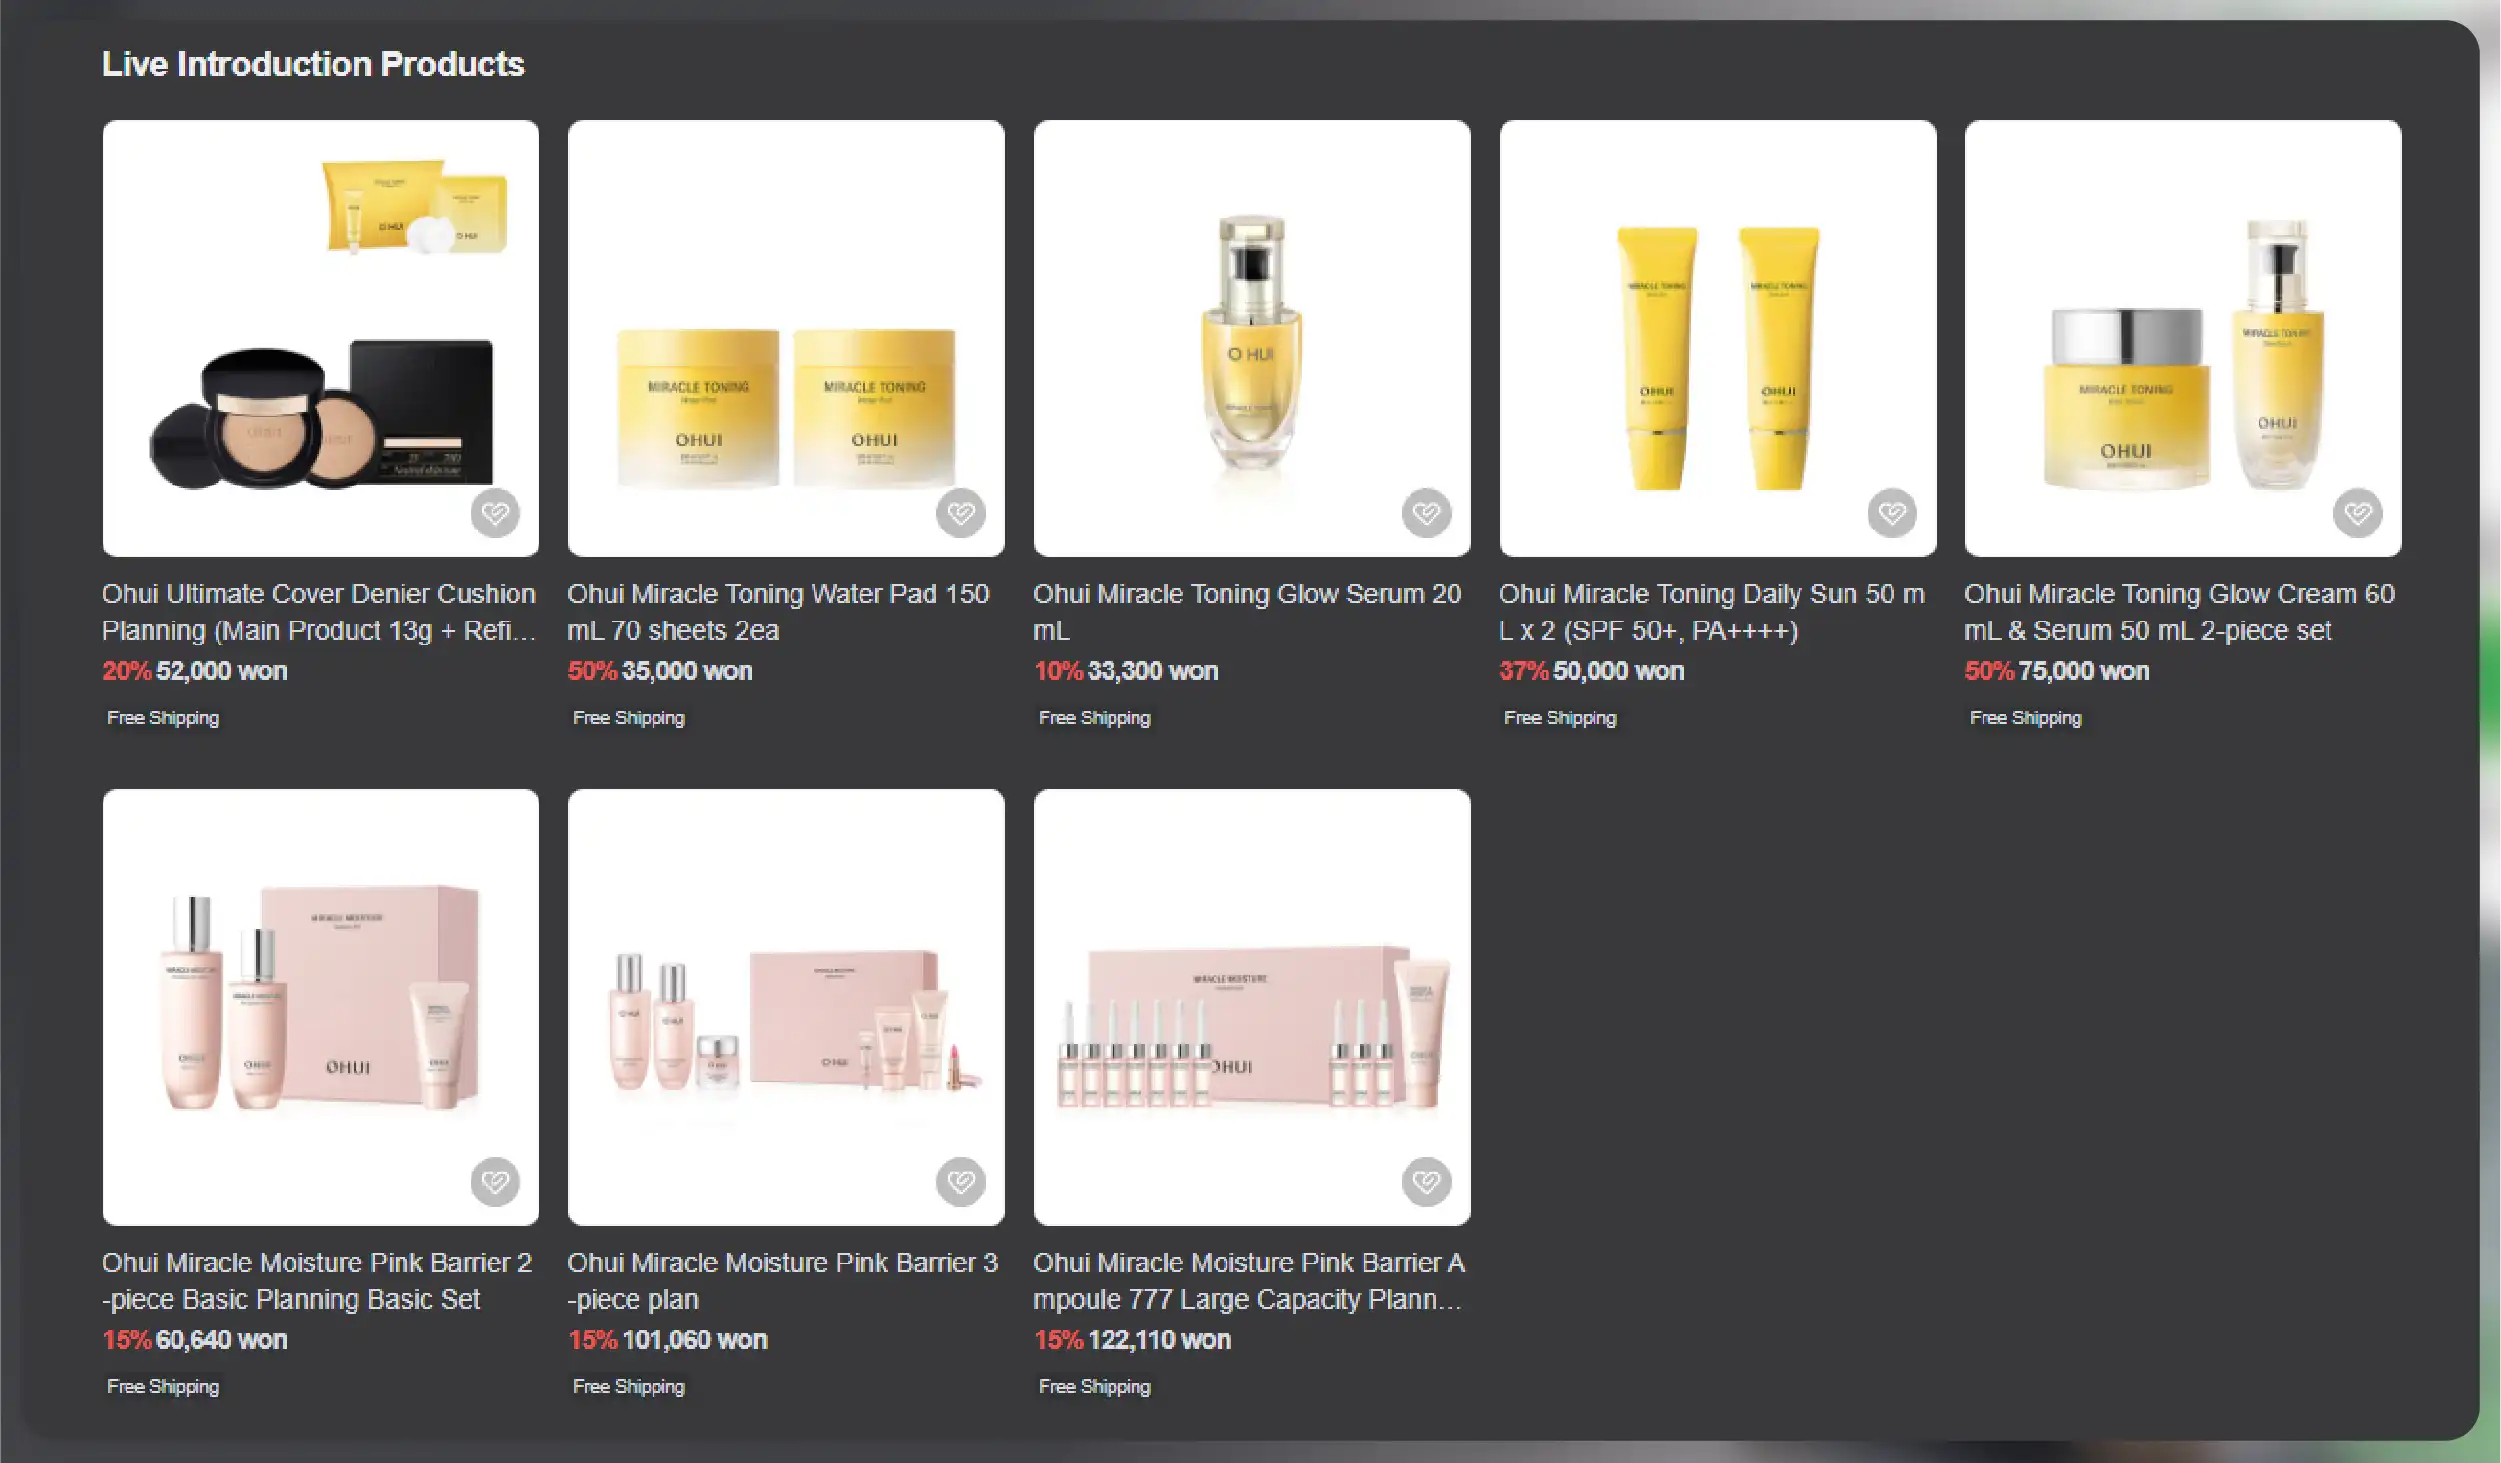The image size is (2501, 1463).
Task: Select the 33,300 won price of Glow Serum
Action: click(x=1153, y=671)
